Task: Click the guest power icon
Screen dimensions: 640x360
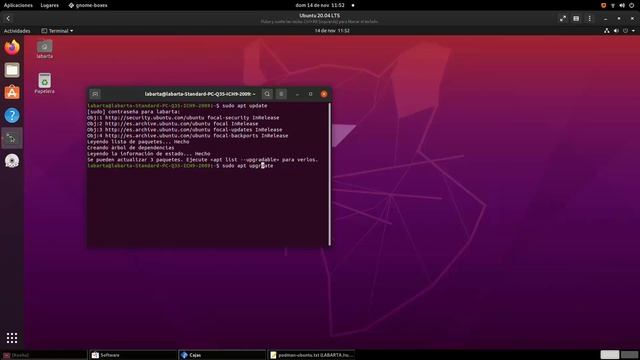Action: (x=625, y=31)
